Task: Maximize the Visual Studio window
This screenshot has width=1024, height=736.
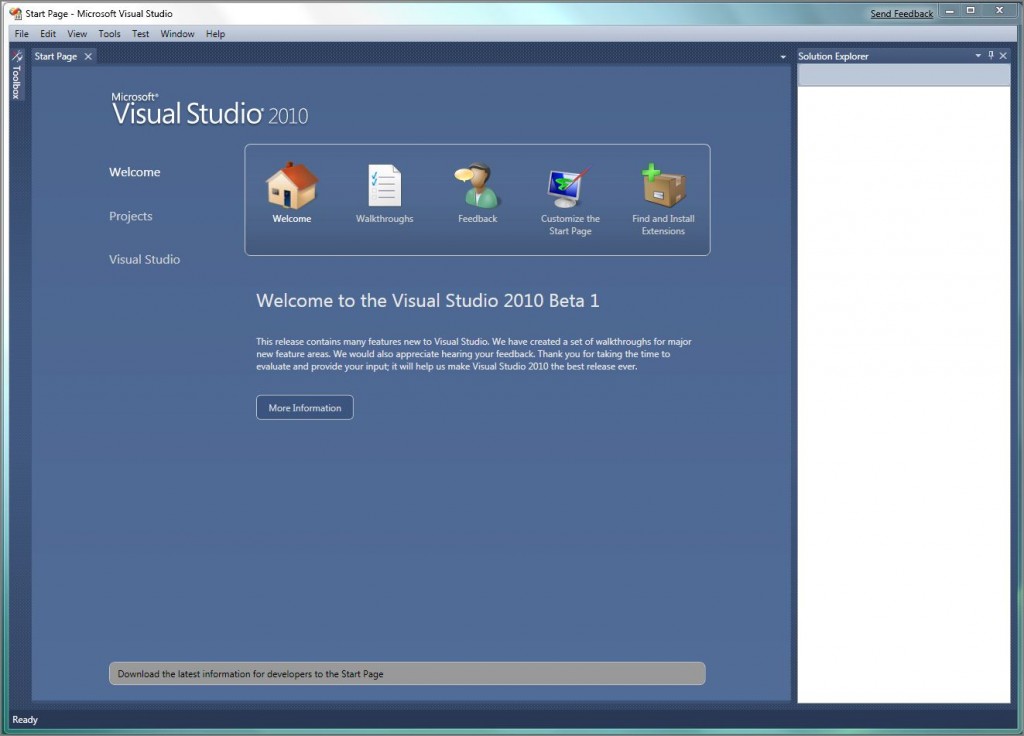Action: pos(971,11)
